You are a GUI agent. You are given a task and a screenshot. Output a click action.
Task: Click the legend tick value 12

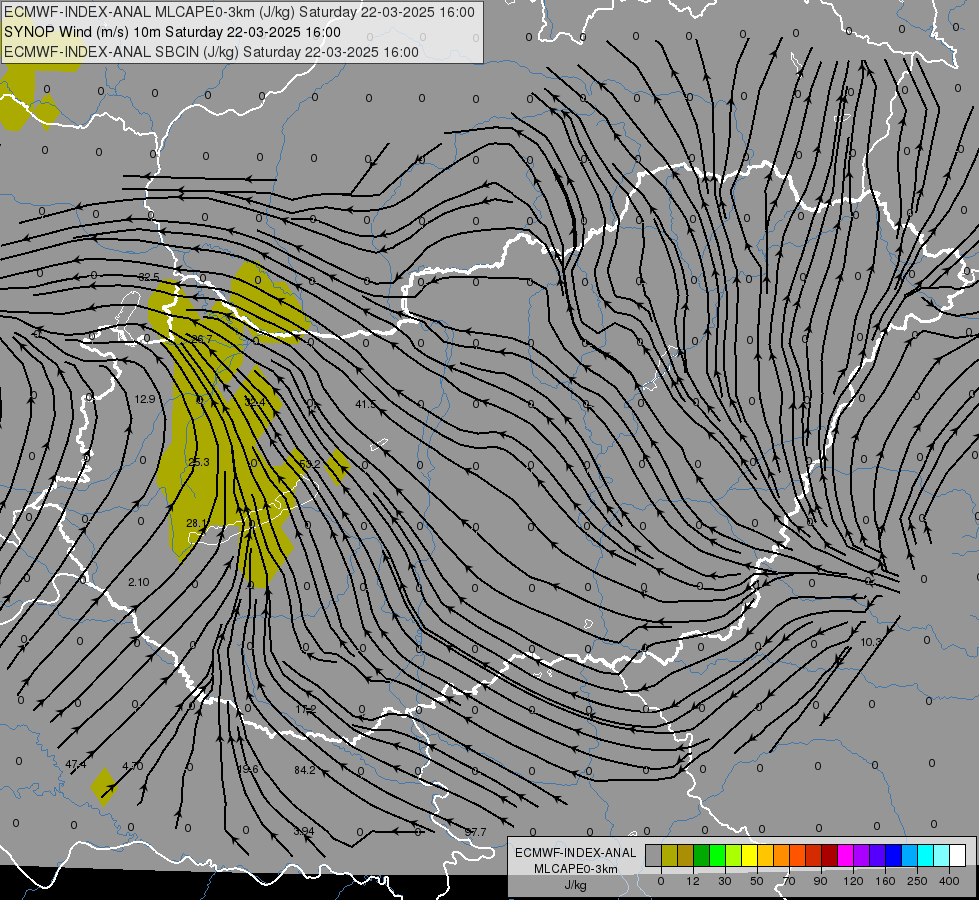coord(693,881)
